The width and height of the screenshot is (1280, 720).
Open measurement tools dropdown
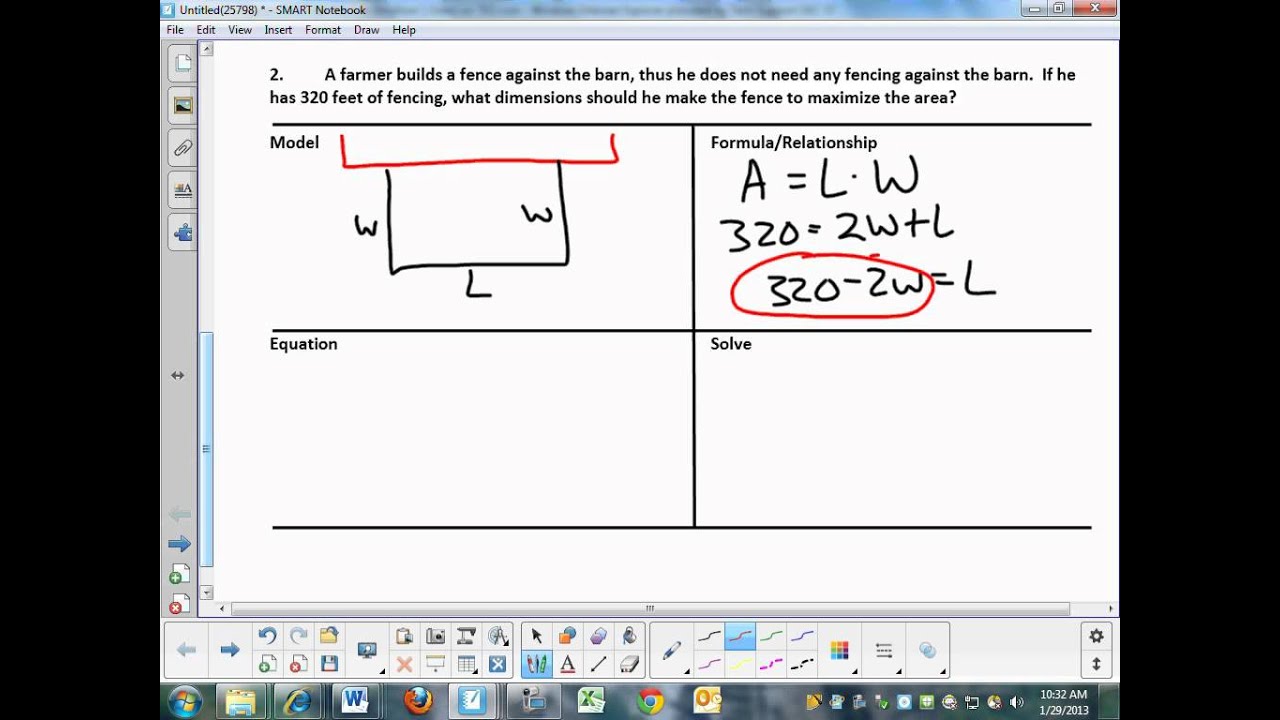[499, 636]
